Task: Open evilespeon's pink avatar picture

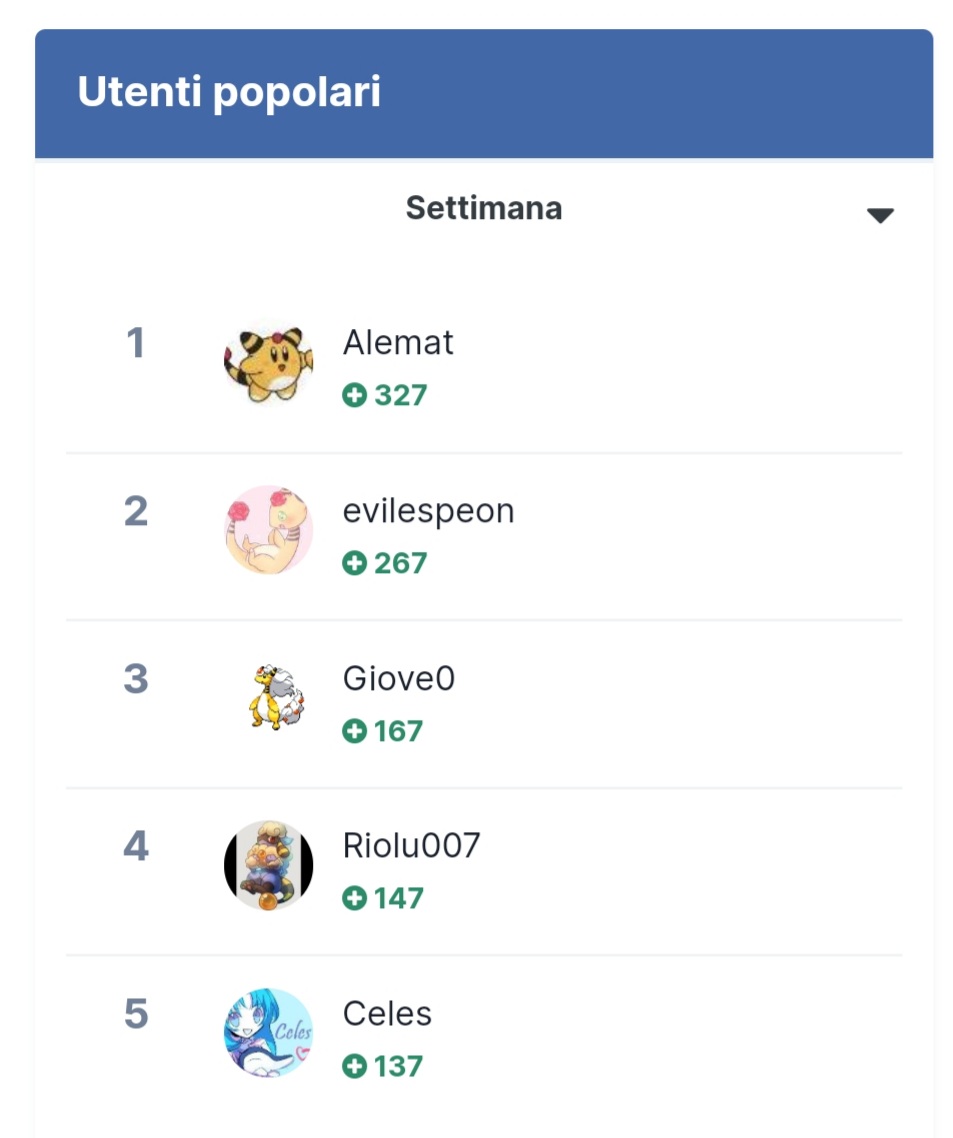Action: click(268, 530)
